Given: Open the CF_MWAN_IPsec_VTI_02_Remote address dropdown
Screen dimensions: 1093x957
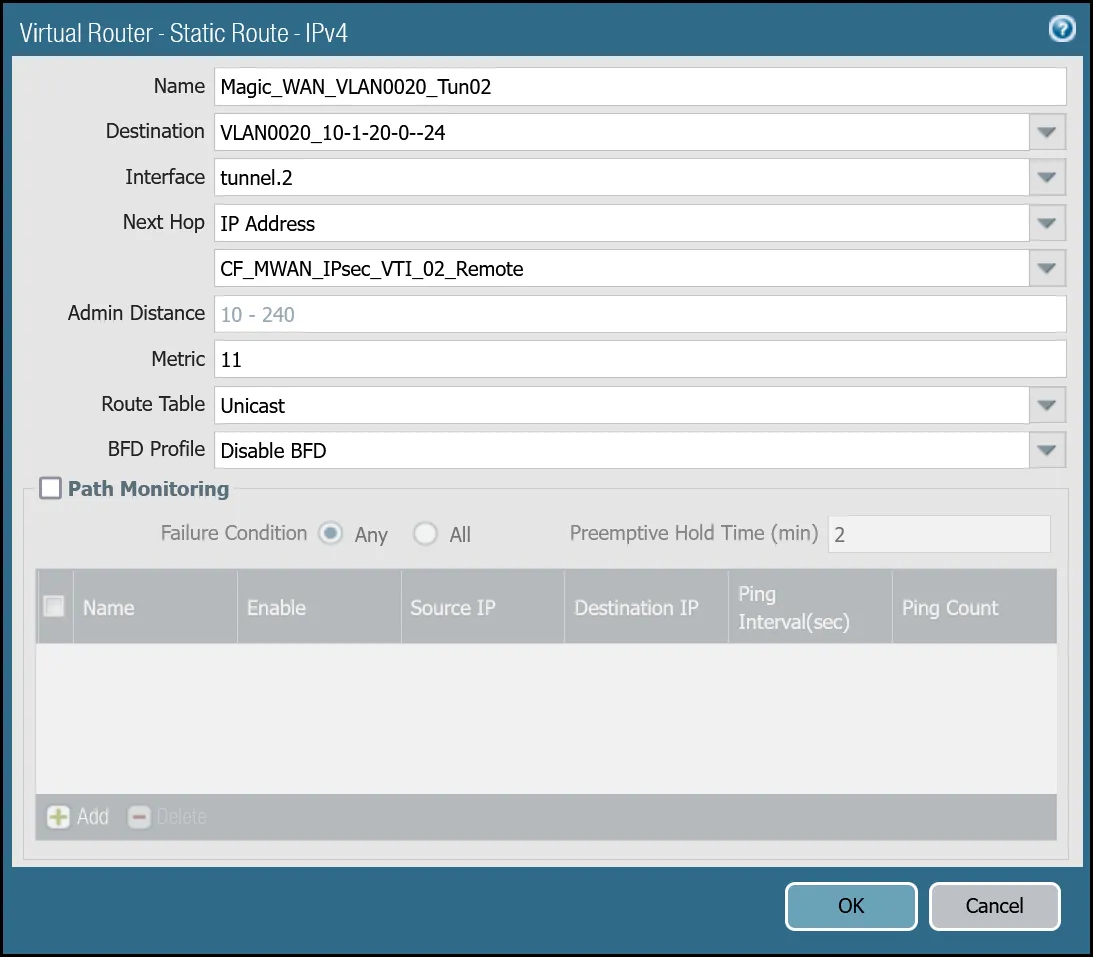Looking at the screenshot, I should (1047, 268).
